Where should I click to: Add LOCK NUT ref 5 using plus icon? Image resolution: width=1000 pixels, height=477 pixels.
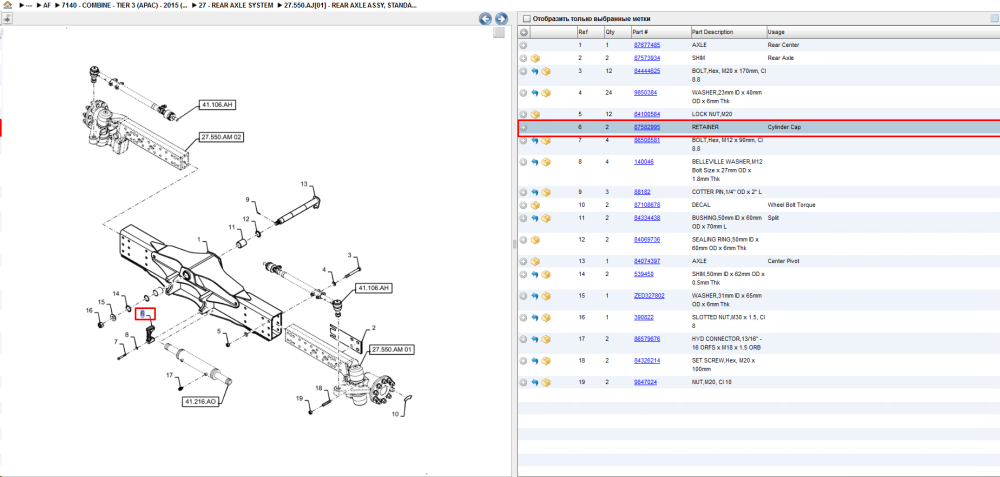(x=523, y=114)
